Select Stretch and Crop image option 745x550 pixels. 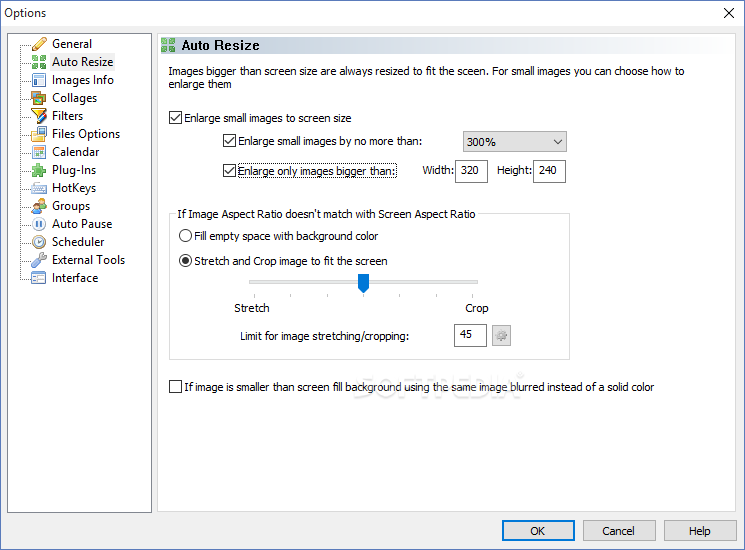click(185, 261)
